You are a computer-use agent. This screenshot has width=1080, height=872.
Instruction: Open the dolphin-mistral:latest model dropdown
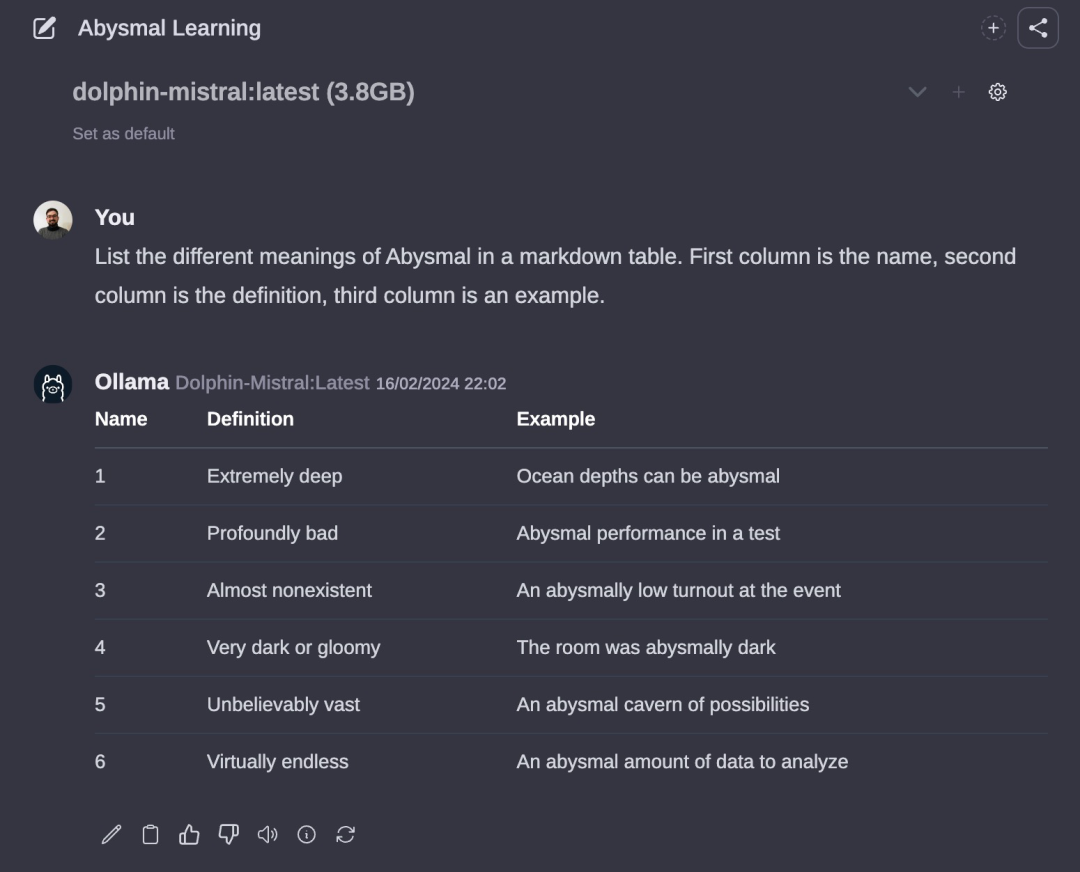coord(243,92)
